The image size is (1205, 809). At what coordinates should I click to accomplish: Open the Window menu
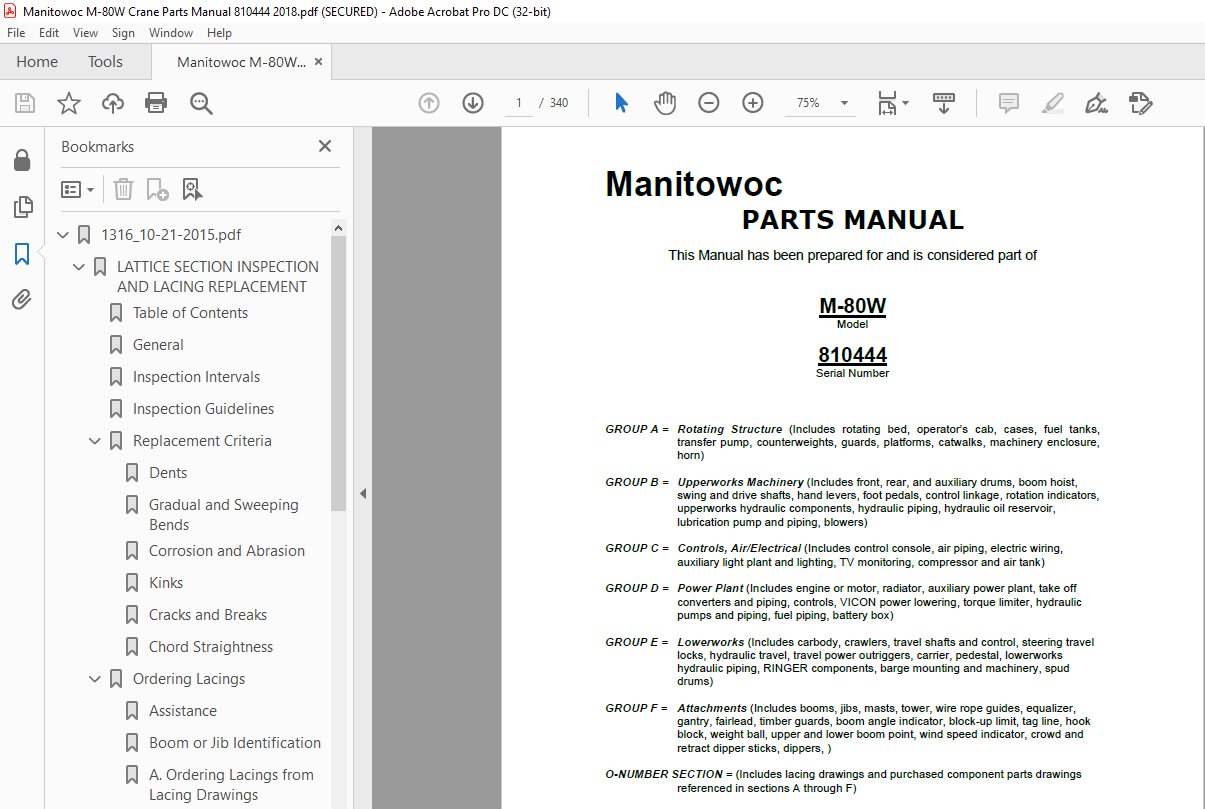click(x=171, y=33)
